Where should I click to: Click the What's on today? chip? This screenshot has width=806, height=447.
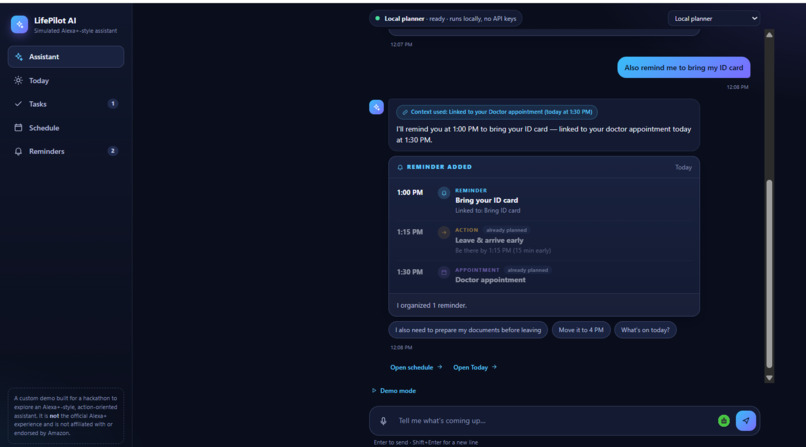coord(645,330)
